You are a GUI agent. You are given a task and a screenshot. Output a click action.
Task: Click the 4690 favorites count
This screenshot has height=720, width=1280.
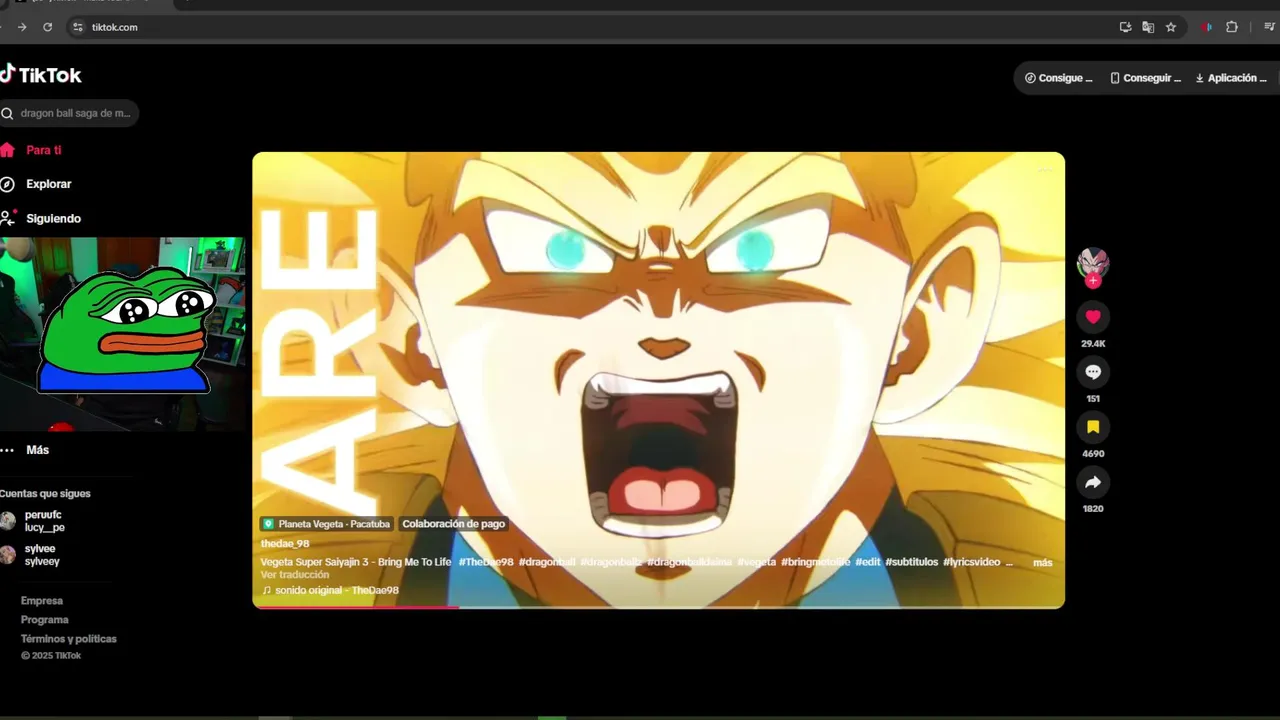click(1093, 454)
